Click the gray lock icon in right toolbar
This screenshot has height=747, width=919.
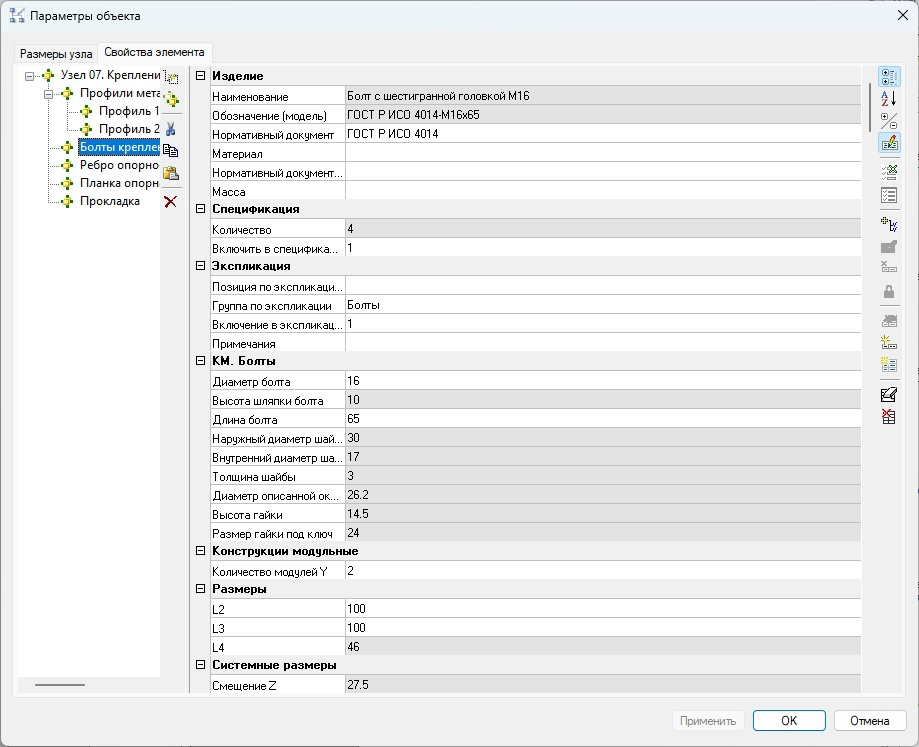click(889, 291)
